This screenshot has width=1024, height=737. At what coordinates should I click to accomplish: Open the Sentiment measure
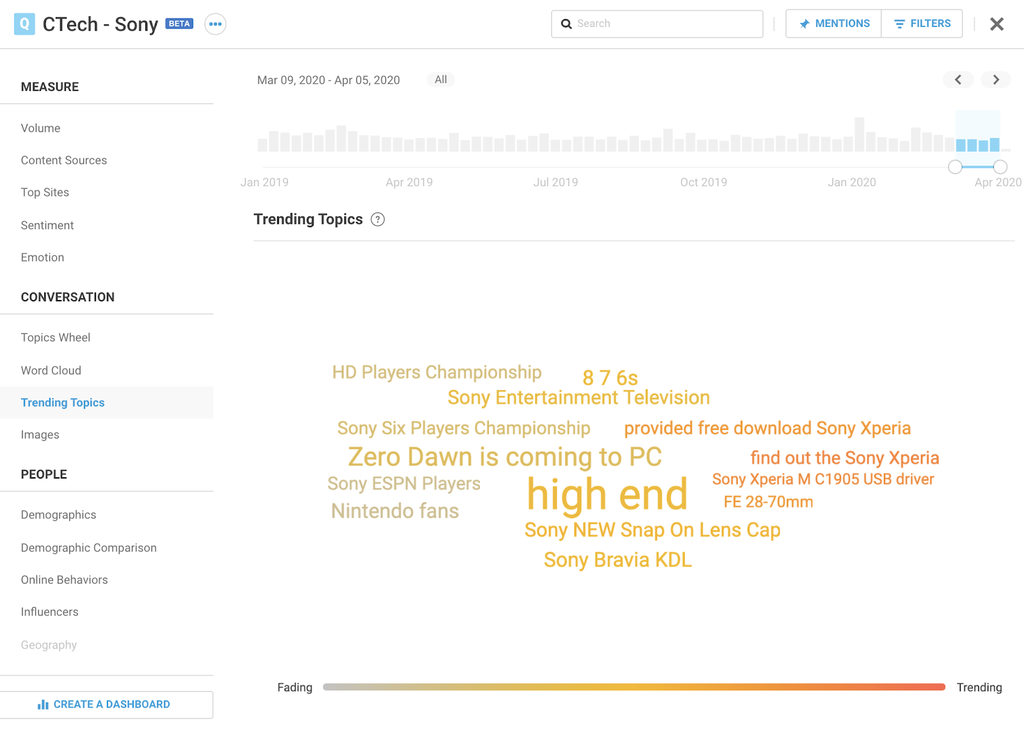click(x=47, y=226)
